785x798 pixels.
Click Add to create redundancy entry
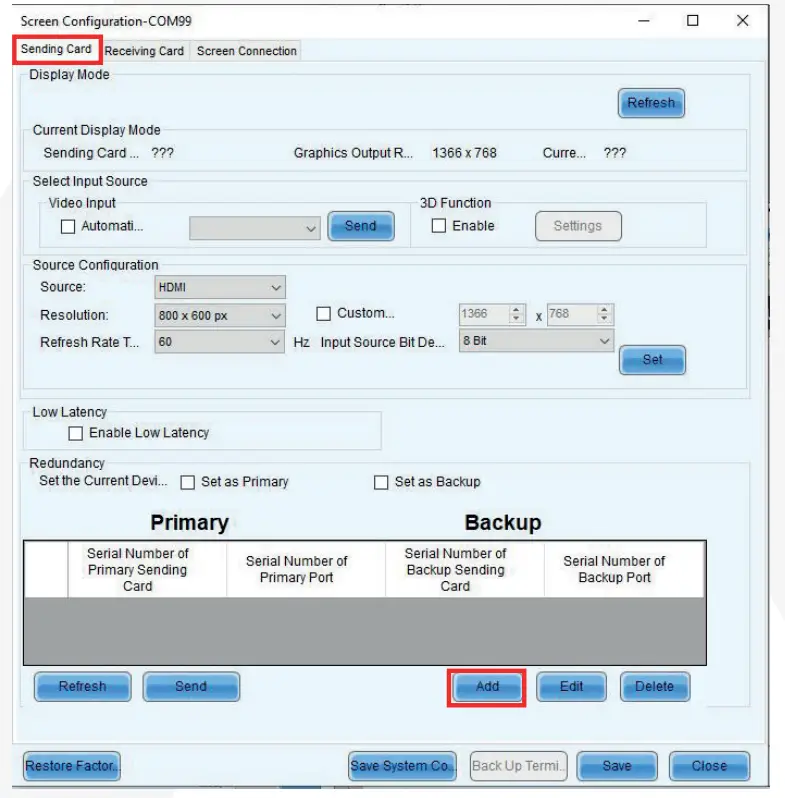pyautogui.click(x=487, y=687)
